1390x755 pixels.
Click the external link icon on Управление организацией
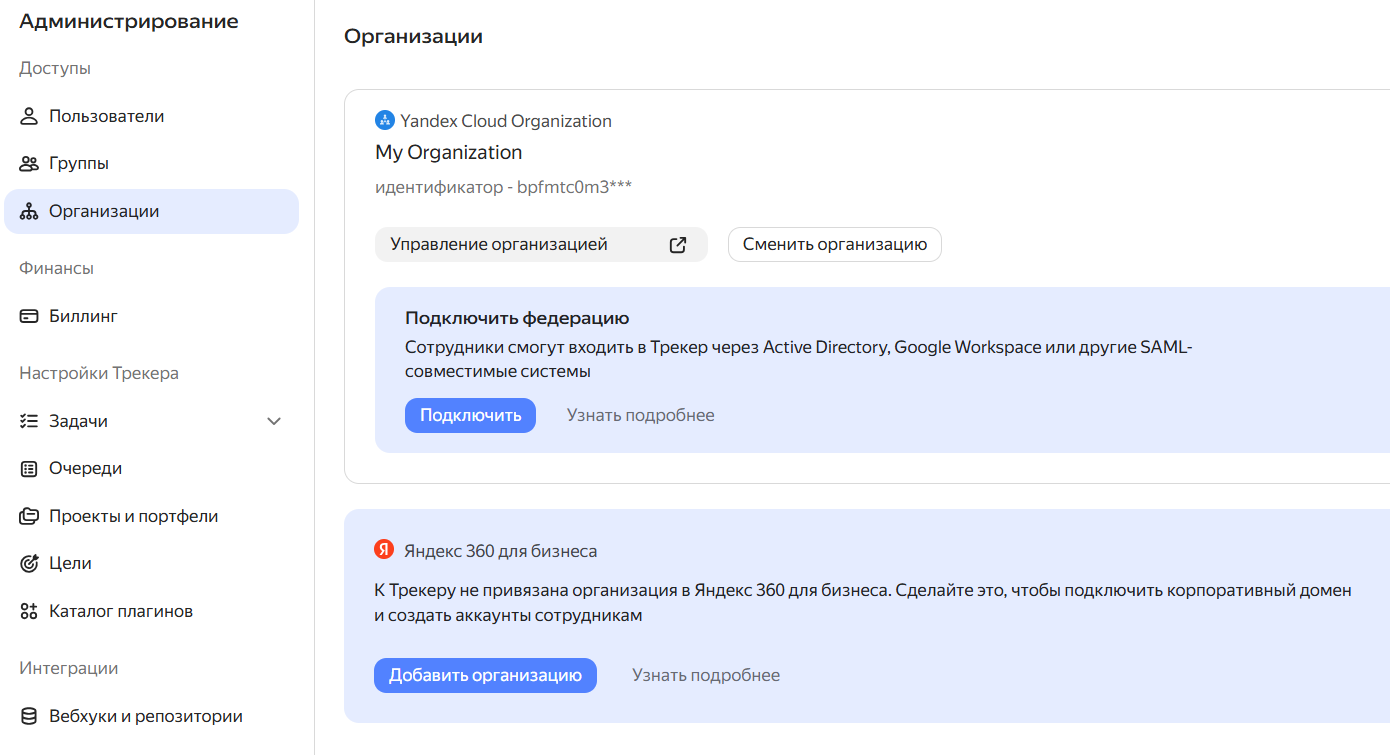[678, 245]
